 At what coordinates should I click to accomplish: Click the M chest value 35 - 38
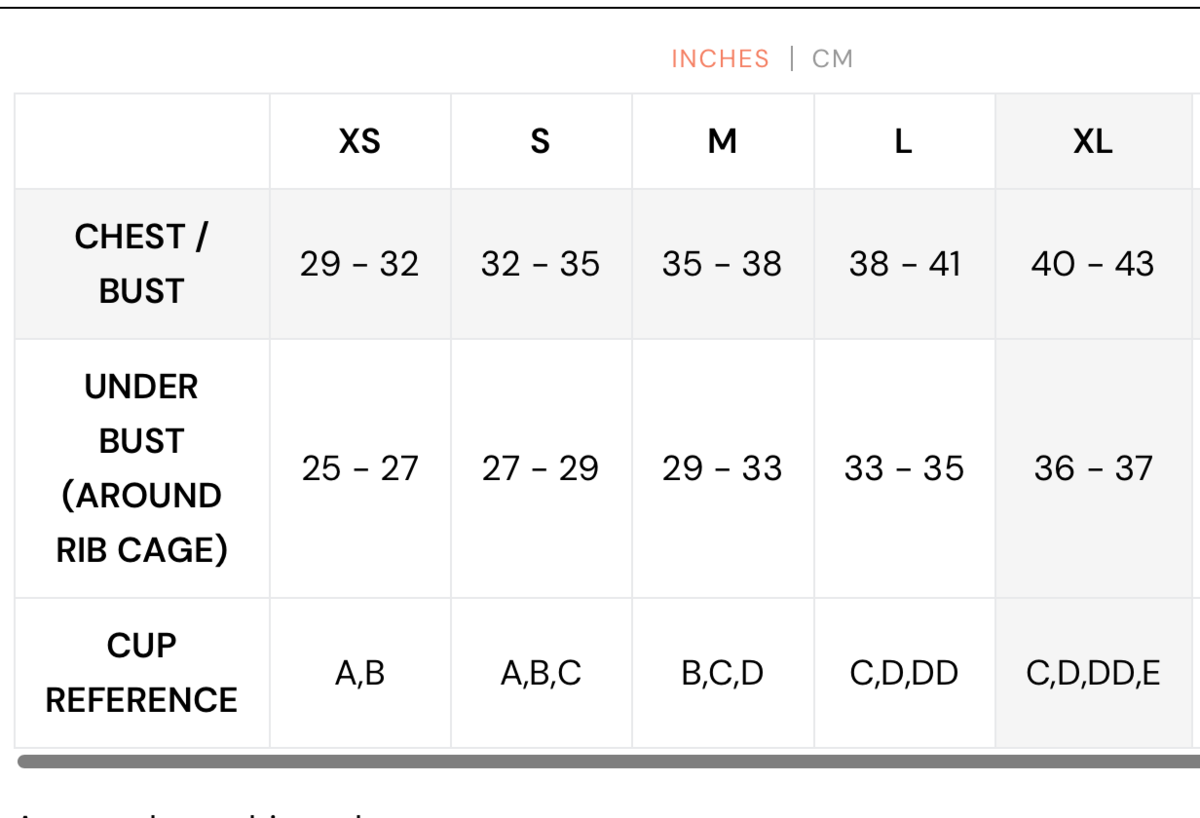coord(722,264)
